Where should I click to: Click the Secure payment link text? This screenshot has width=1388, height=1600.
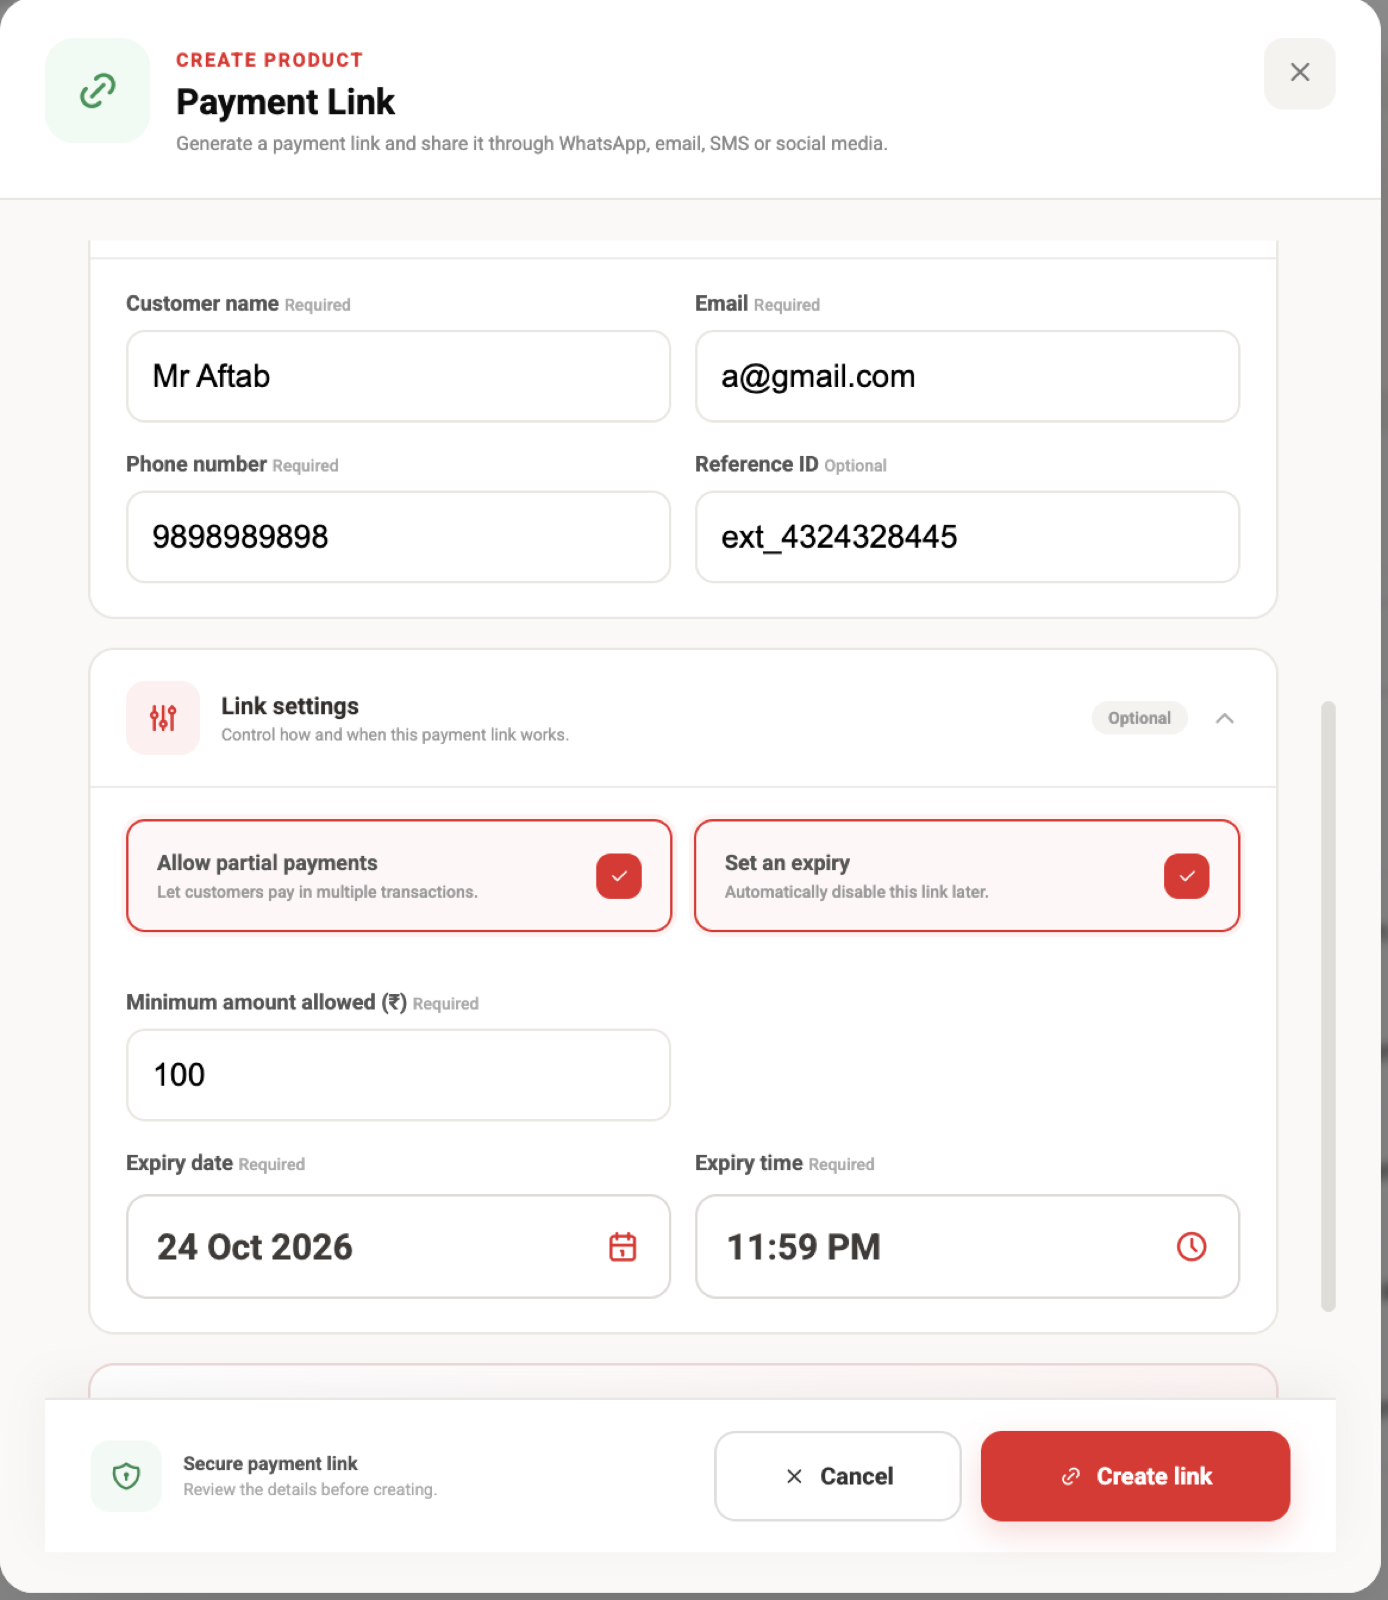click(270, 1463)
